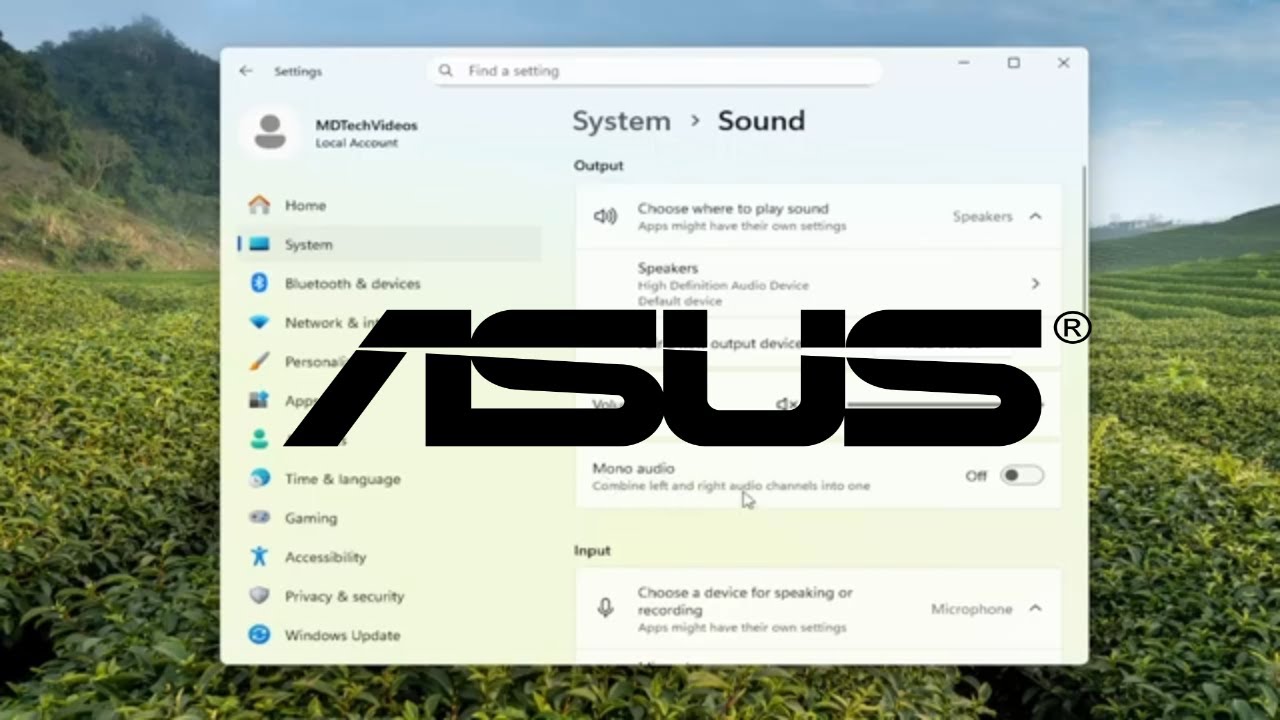Click the Local Account text

[x=356, y=143]
